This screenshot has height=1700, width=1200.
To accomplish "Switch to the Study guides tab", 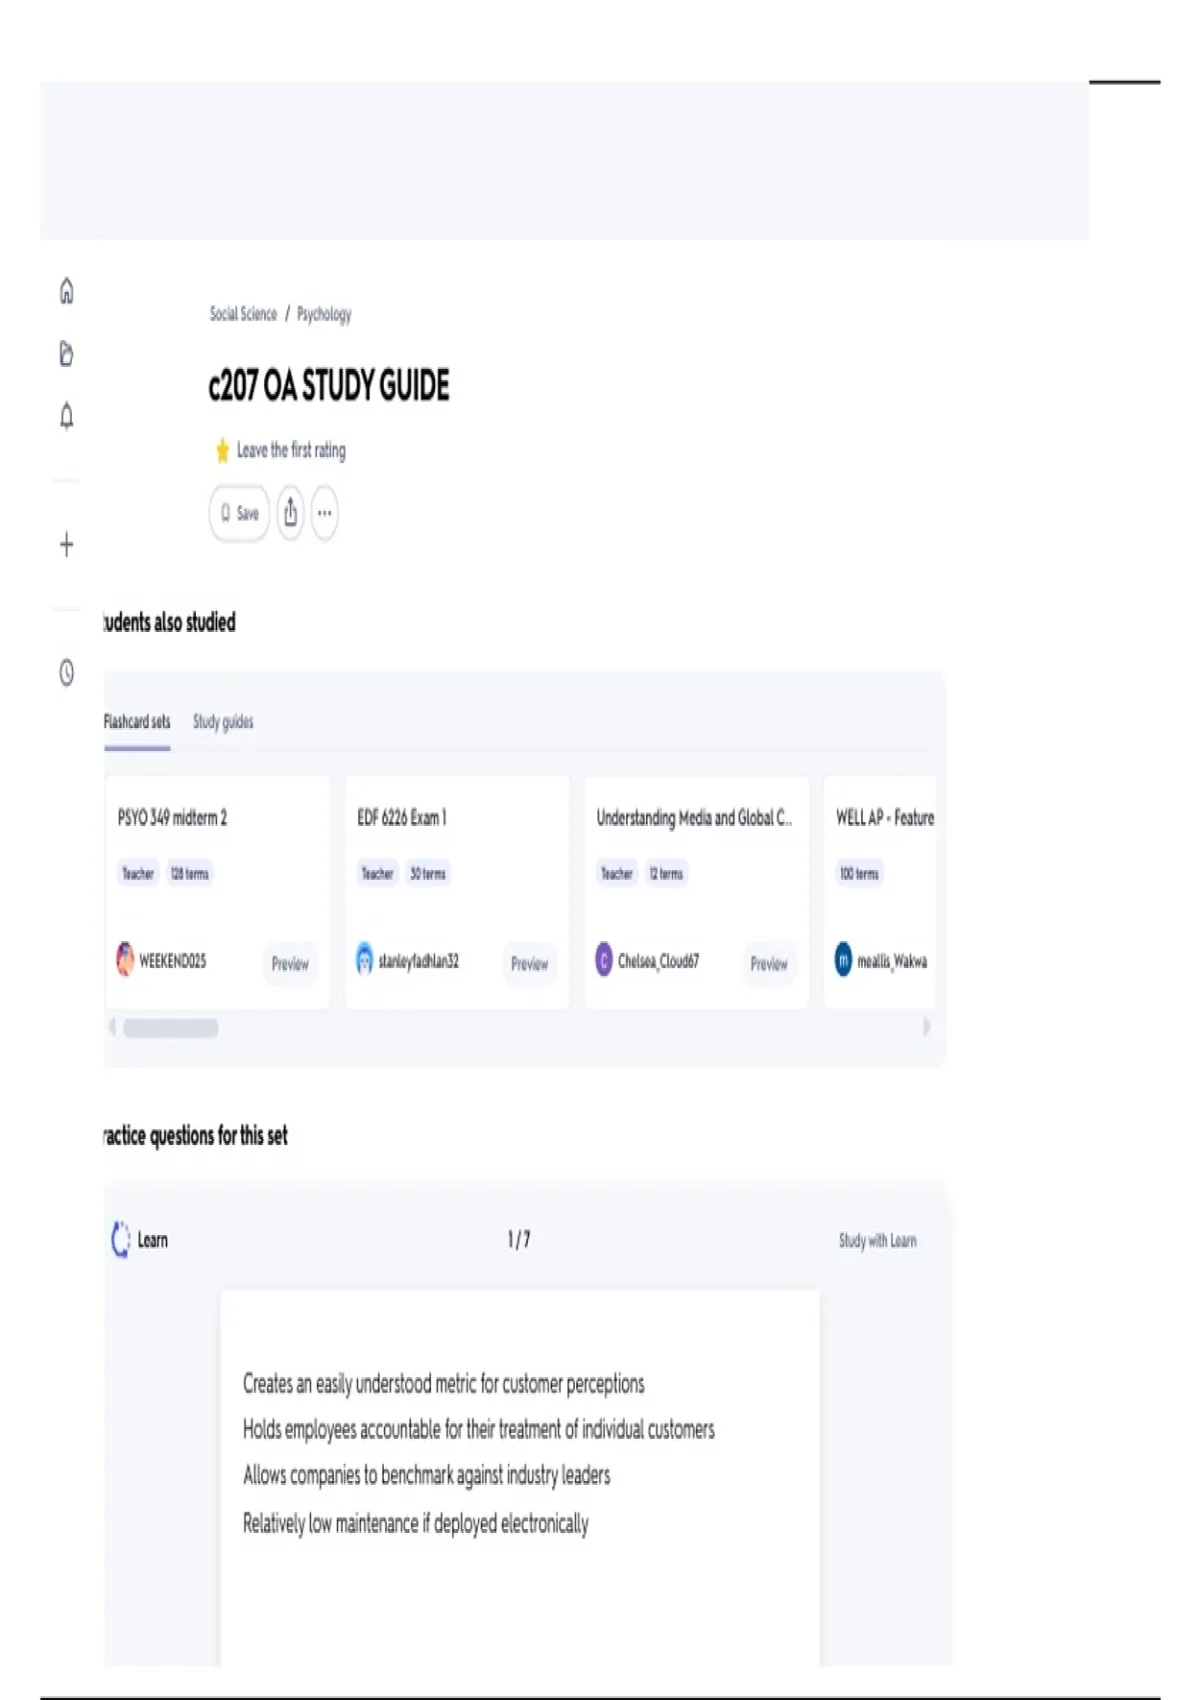I will pos(223,722).
